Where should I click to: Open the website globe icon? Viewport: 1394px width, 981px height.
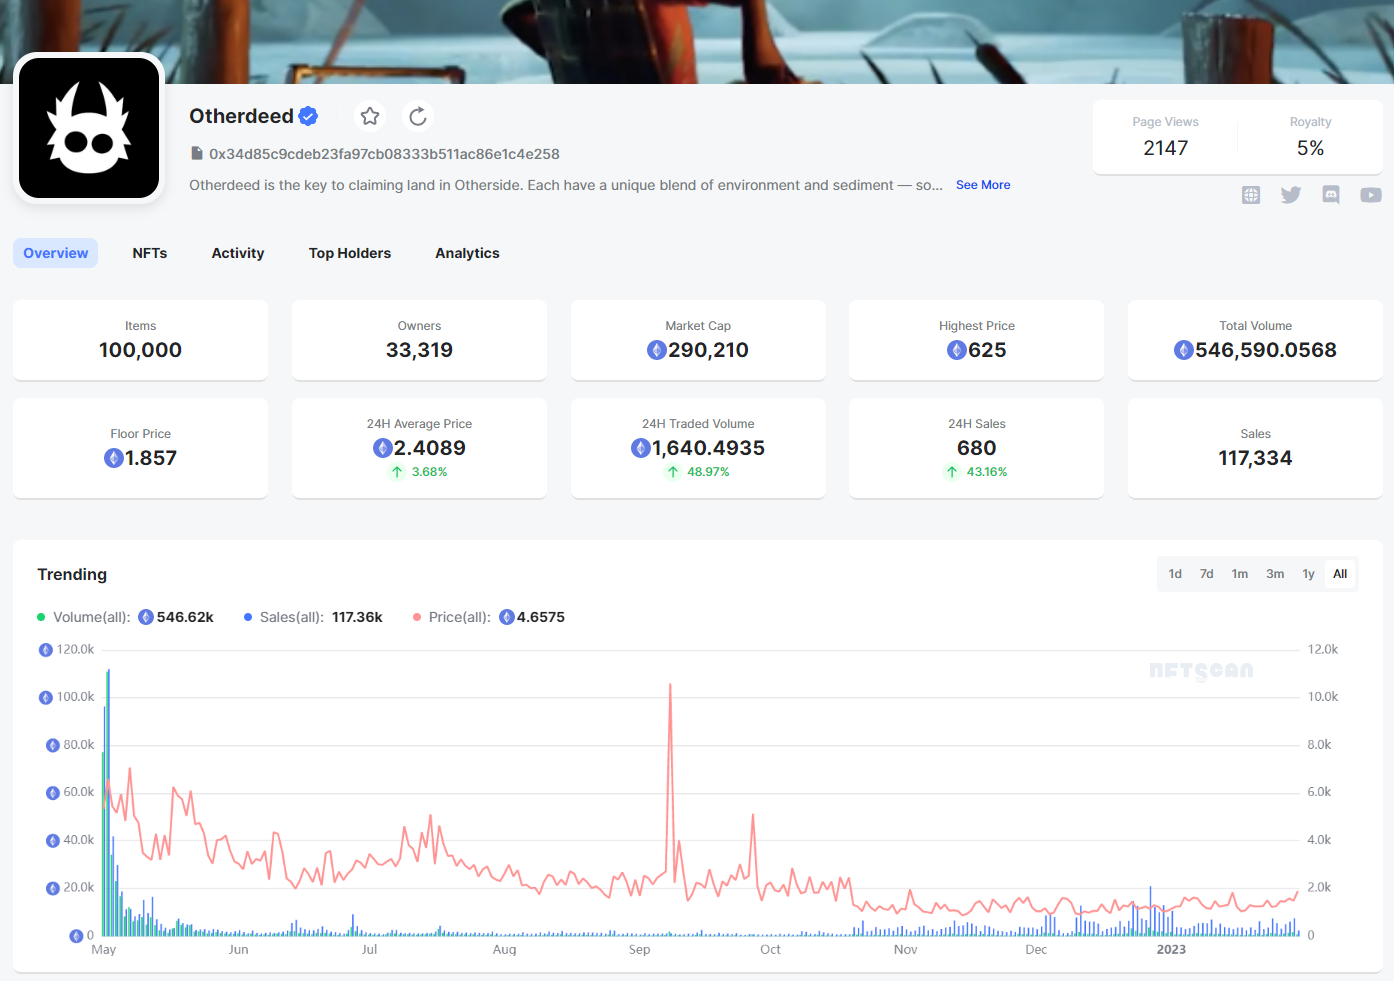pyautogui.click(x=1251, y=195)
